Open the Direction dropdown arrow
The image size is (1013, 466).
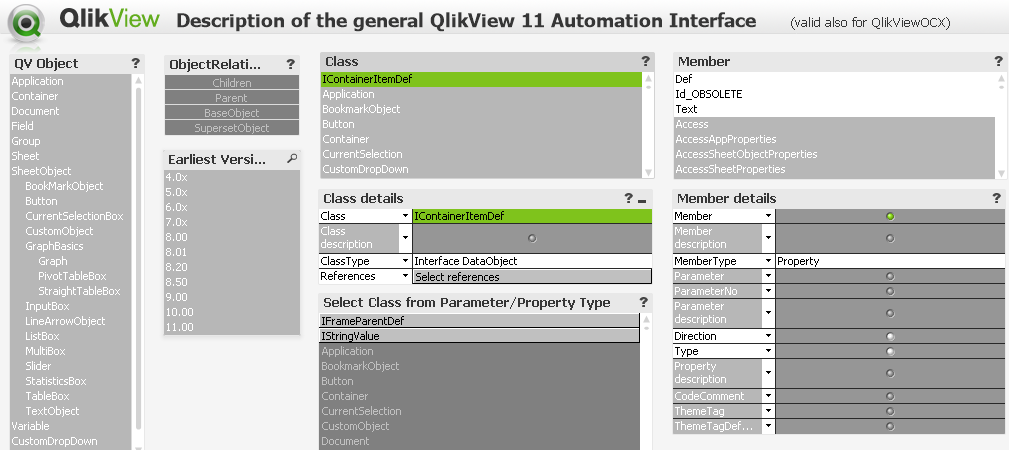click(x=768, y=336)
